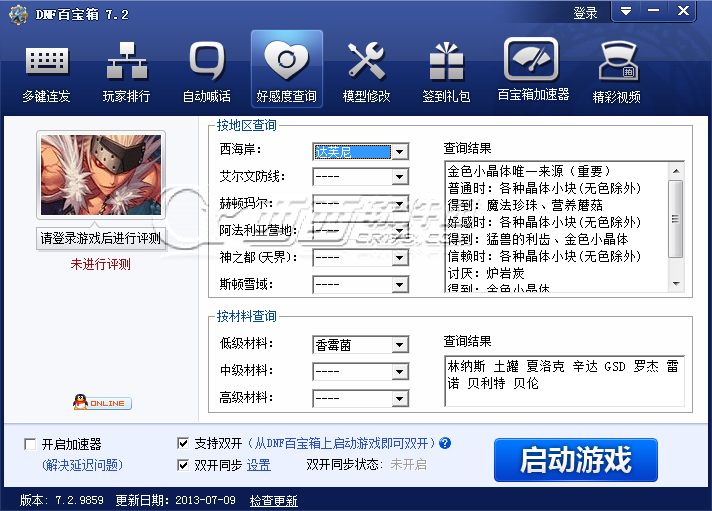The height and width of the screenshot is (511, 712).
Task: Open the title bar dropdown menu arrow
Action: tap(626, 11)
